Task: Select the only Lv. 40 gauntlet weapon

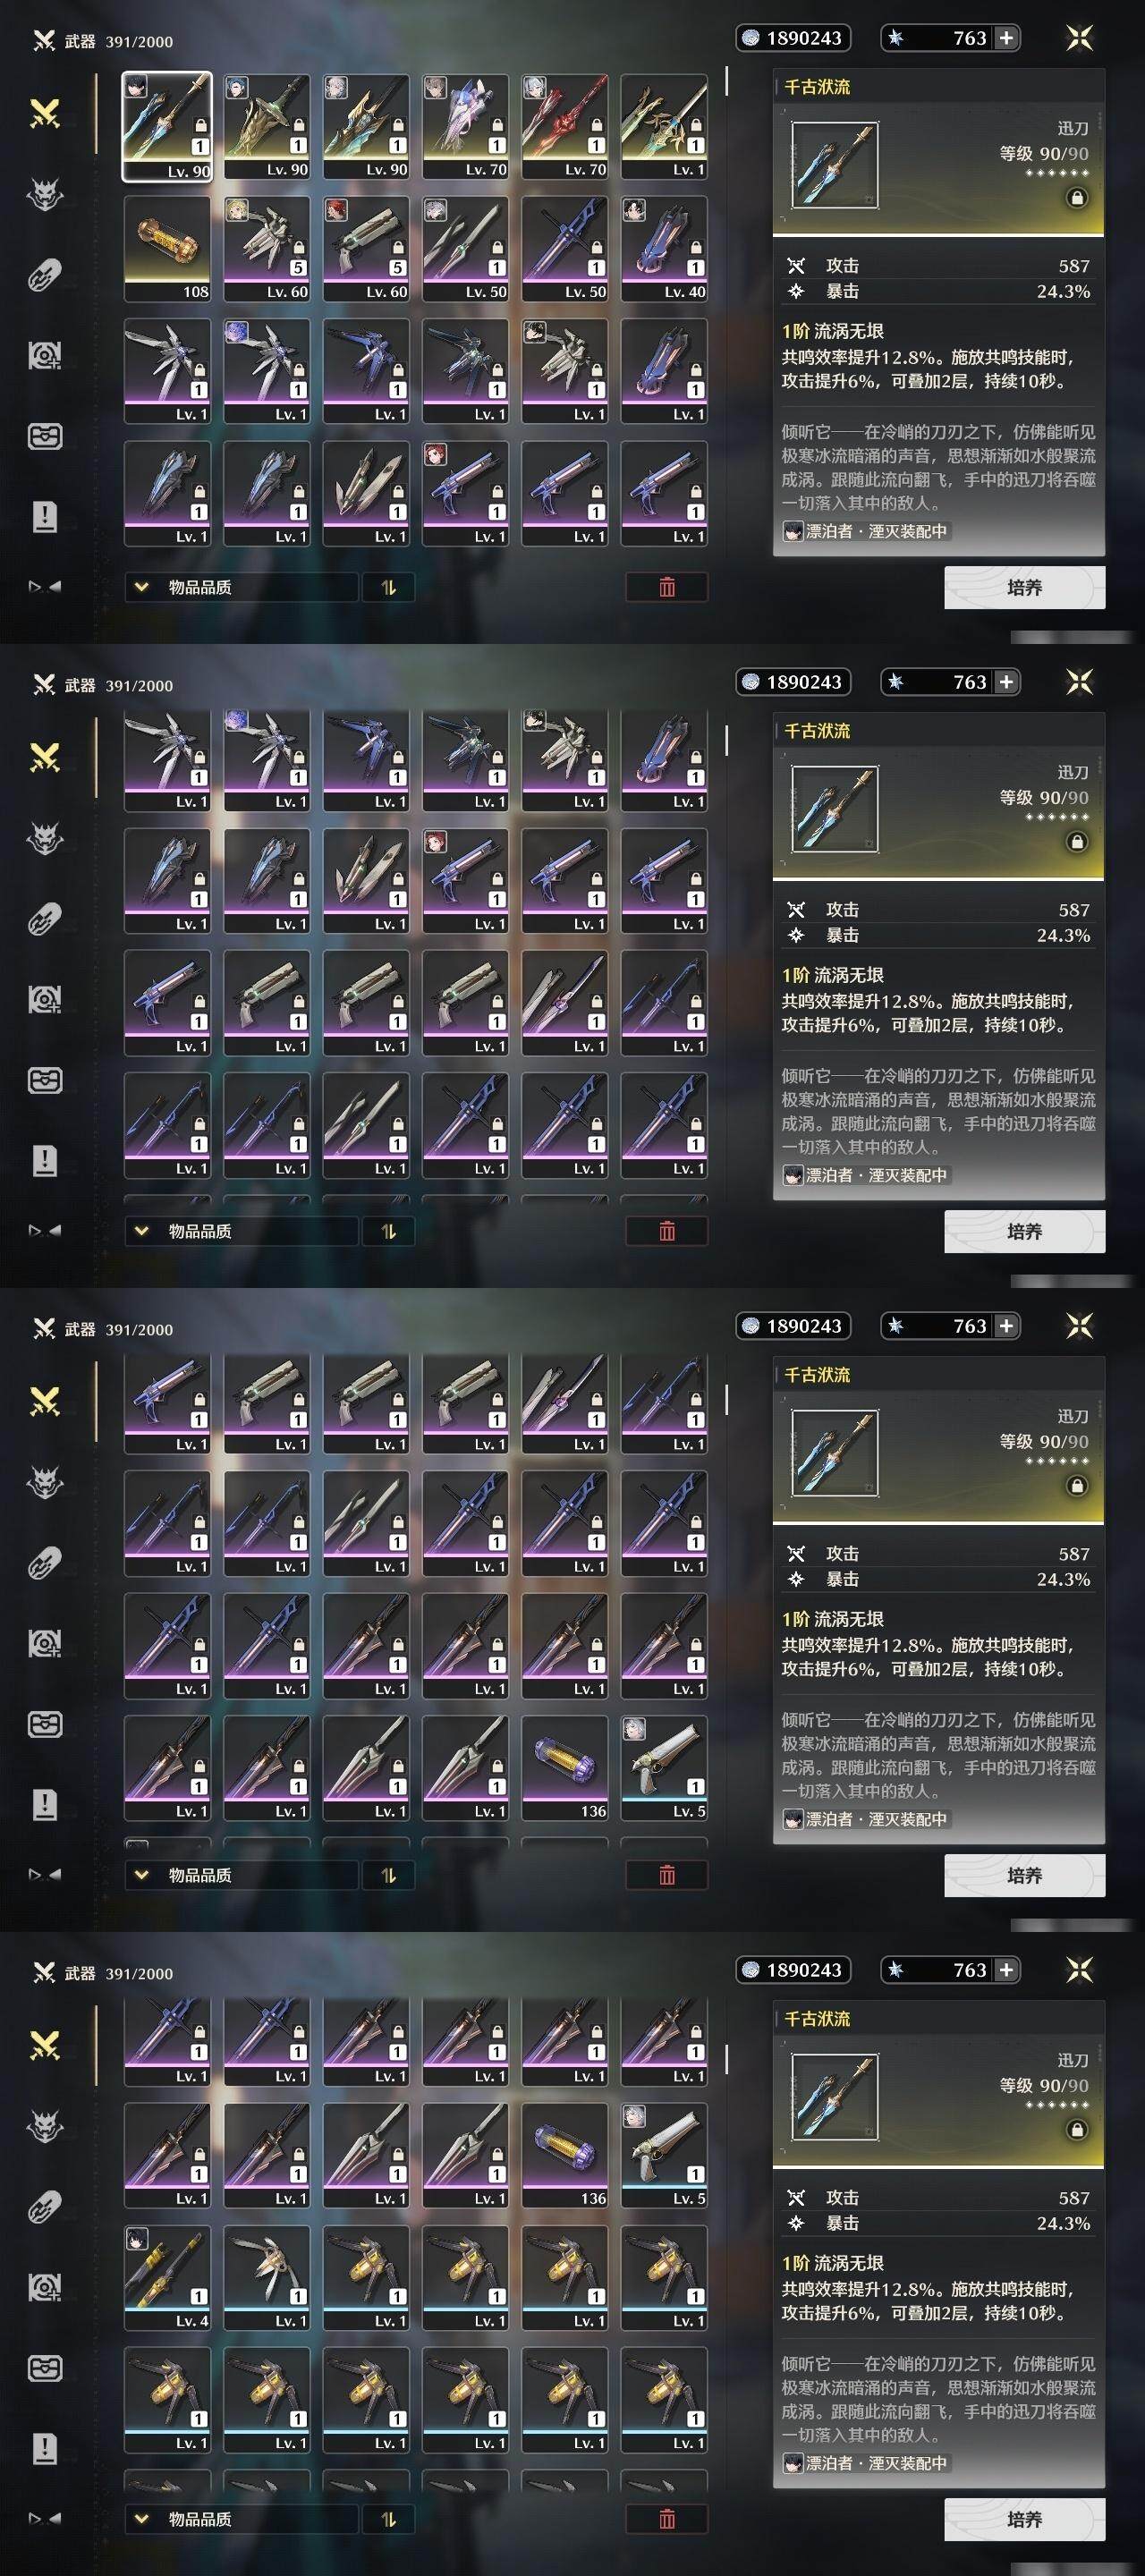Action: (664, 249)
